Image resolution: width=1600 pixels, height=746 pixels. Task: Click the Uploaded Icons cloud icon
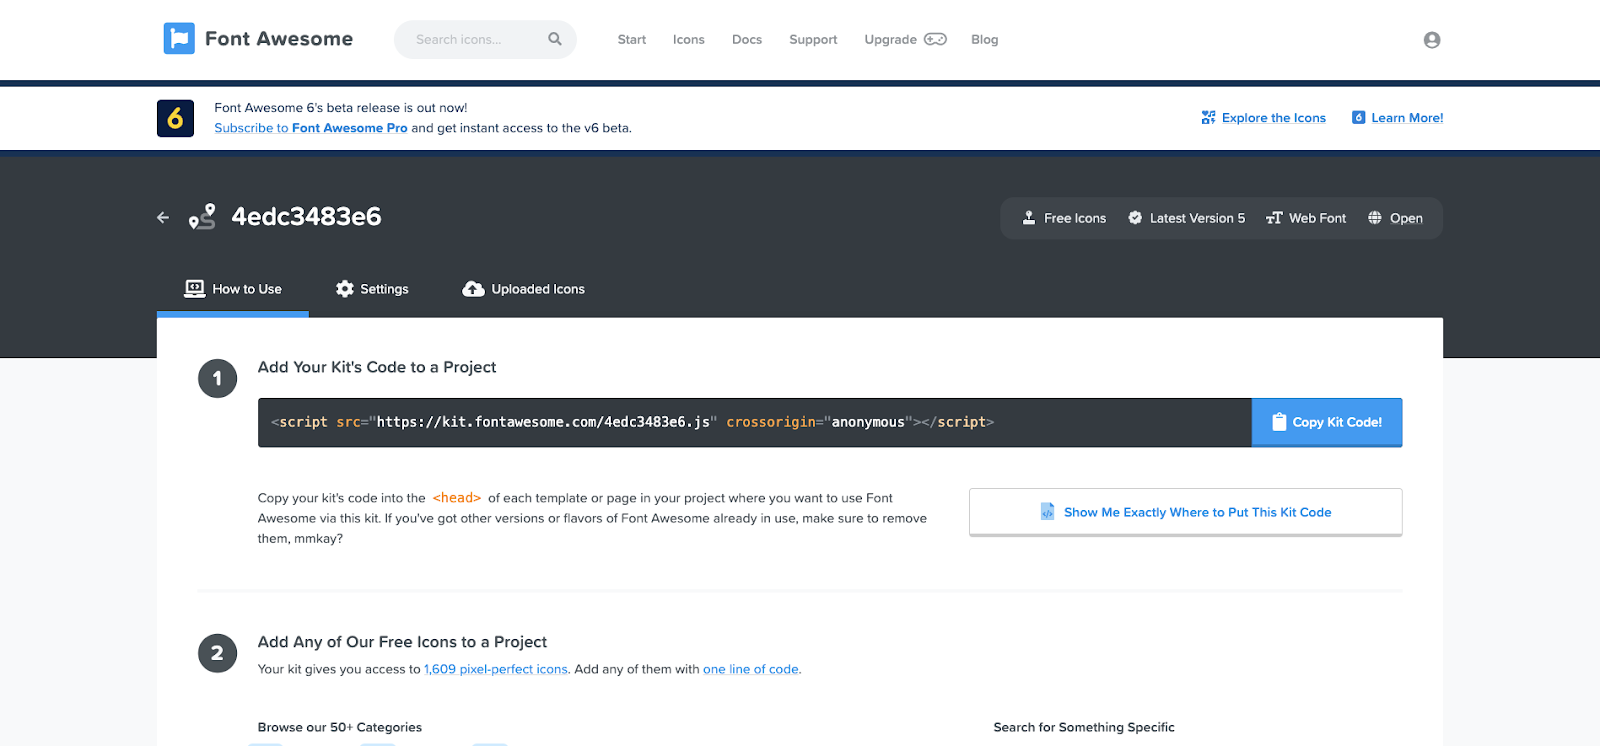[473, 289]
